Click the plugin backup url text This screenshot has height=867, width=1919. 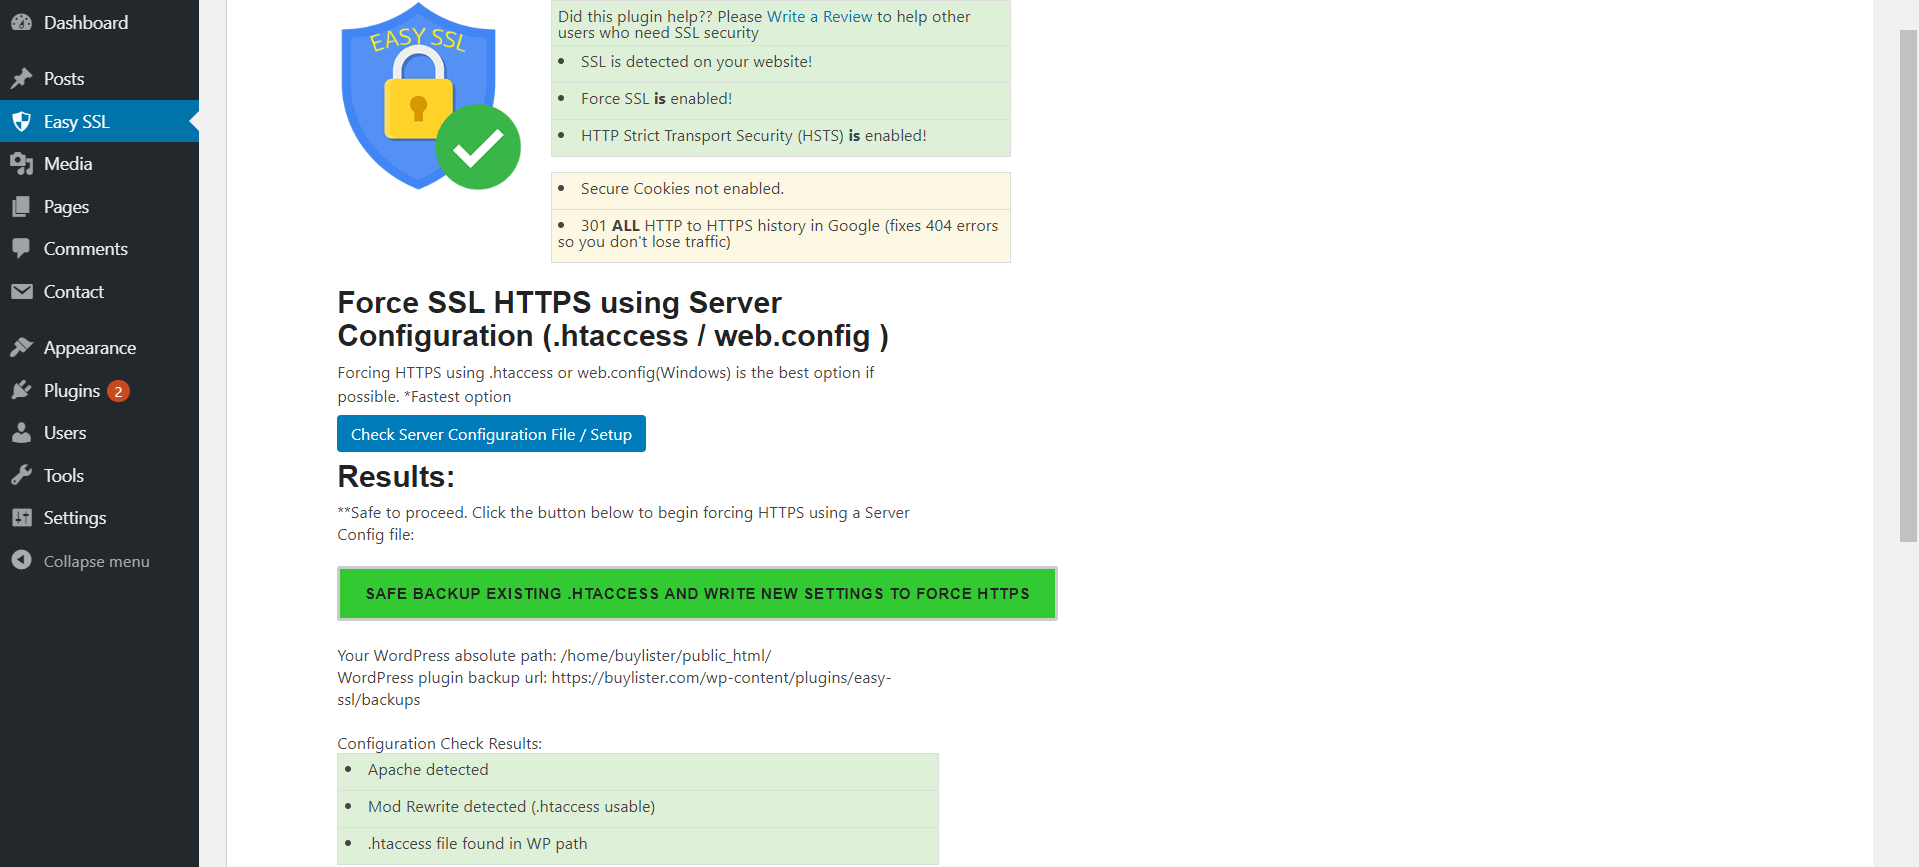click(614, 689)
